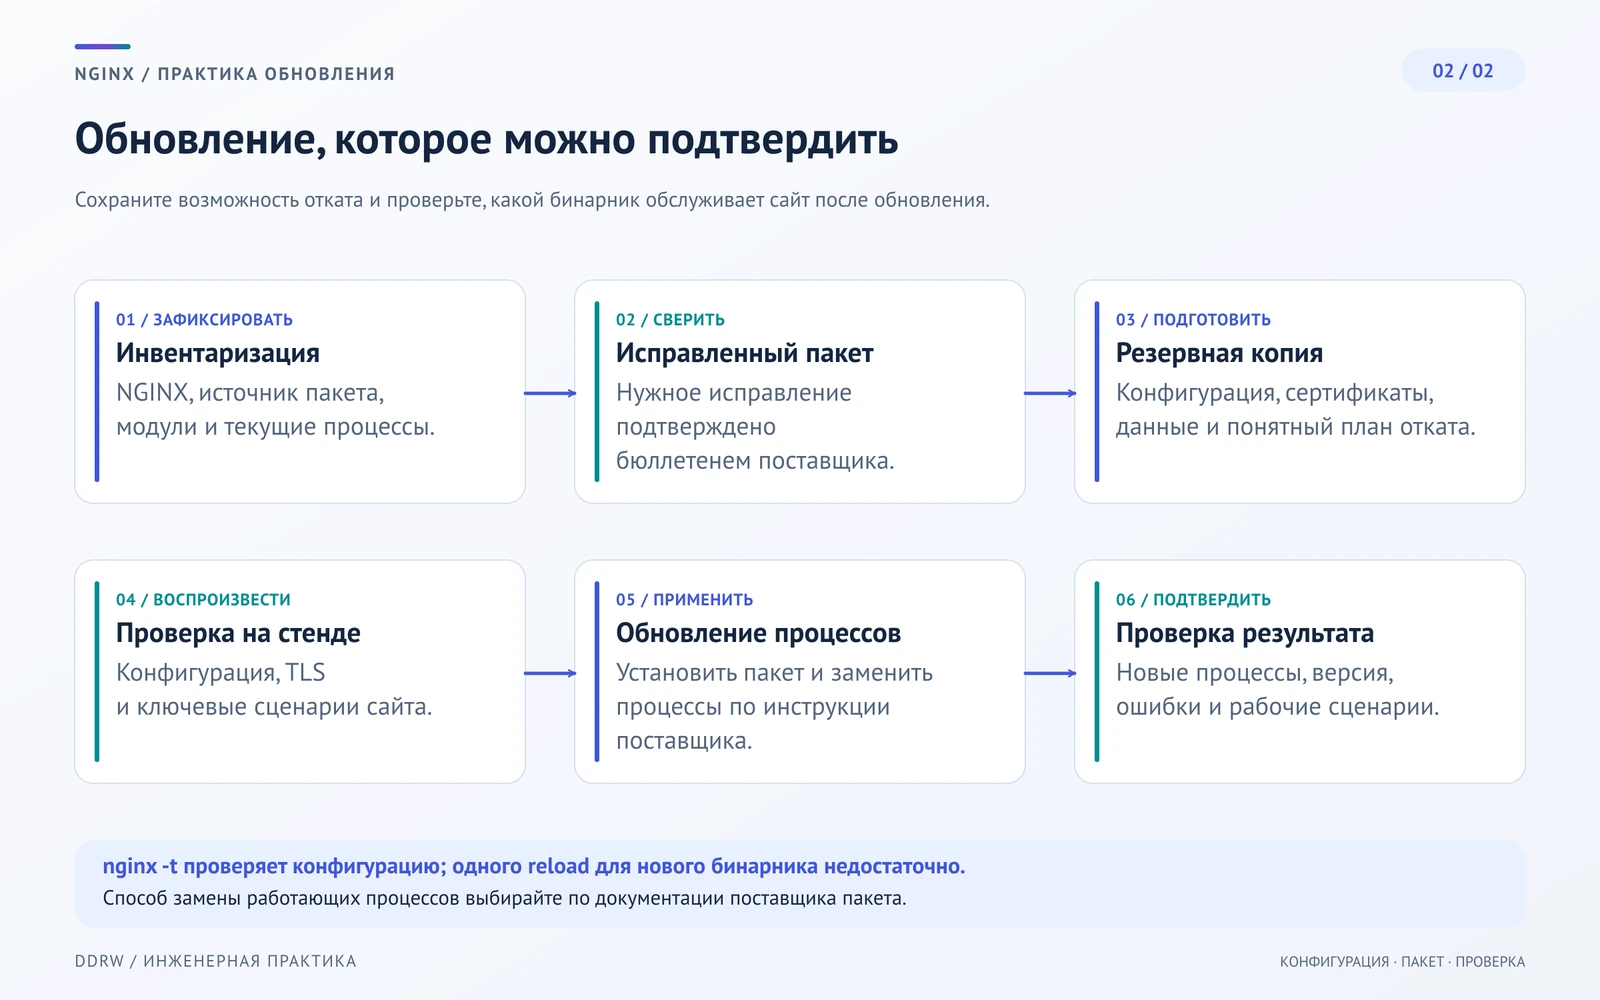Click the description "NGINX, источник пакета, модули и текущие процессы."
Screen dimensions: 1600x1000
(x=275, y=410)
